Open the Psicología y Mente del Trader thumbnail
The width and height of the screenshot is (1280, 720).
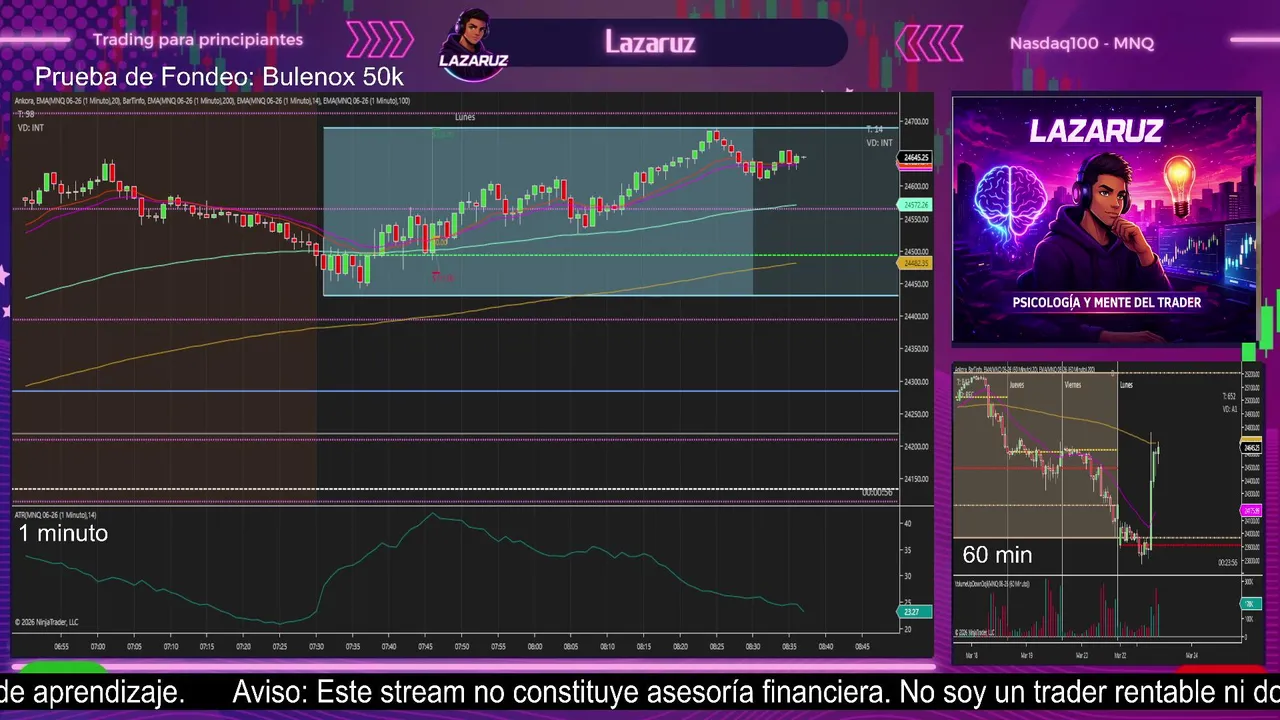[x=1105, y=220]
